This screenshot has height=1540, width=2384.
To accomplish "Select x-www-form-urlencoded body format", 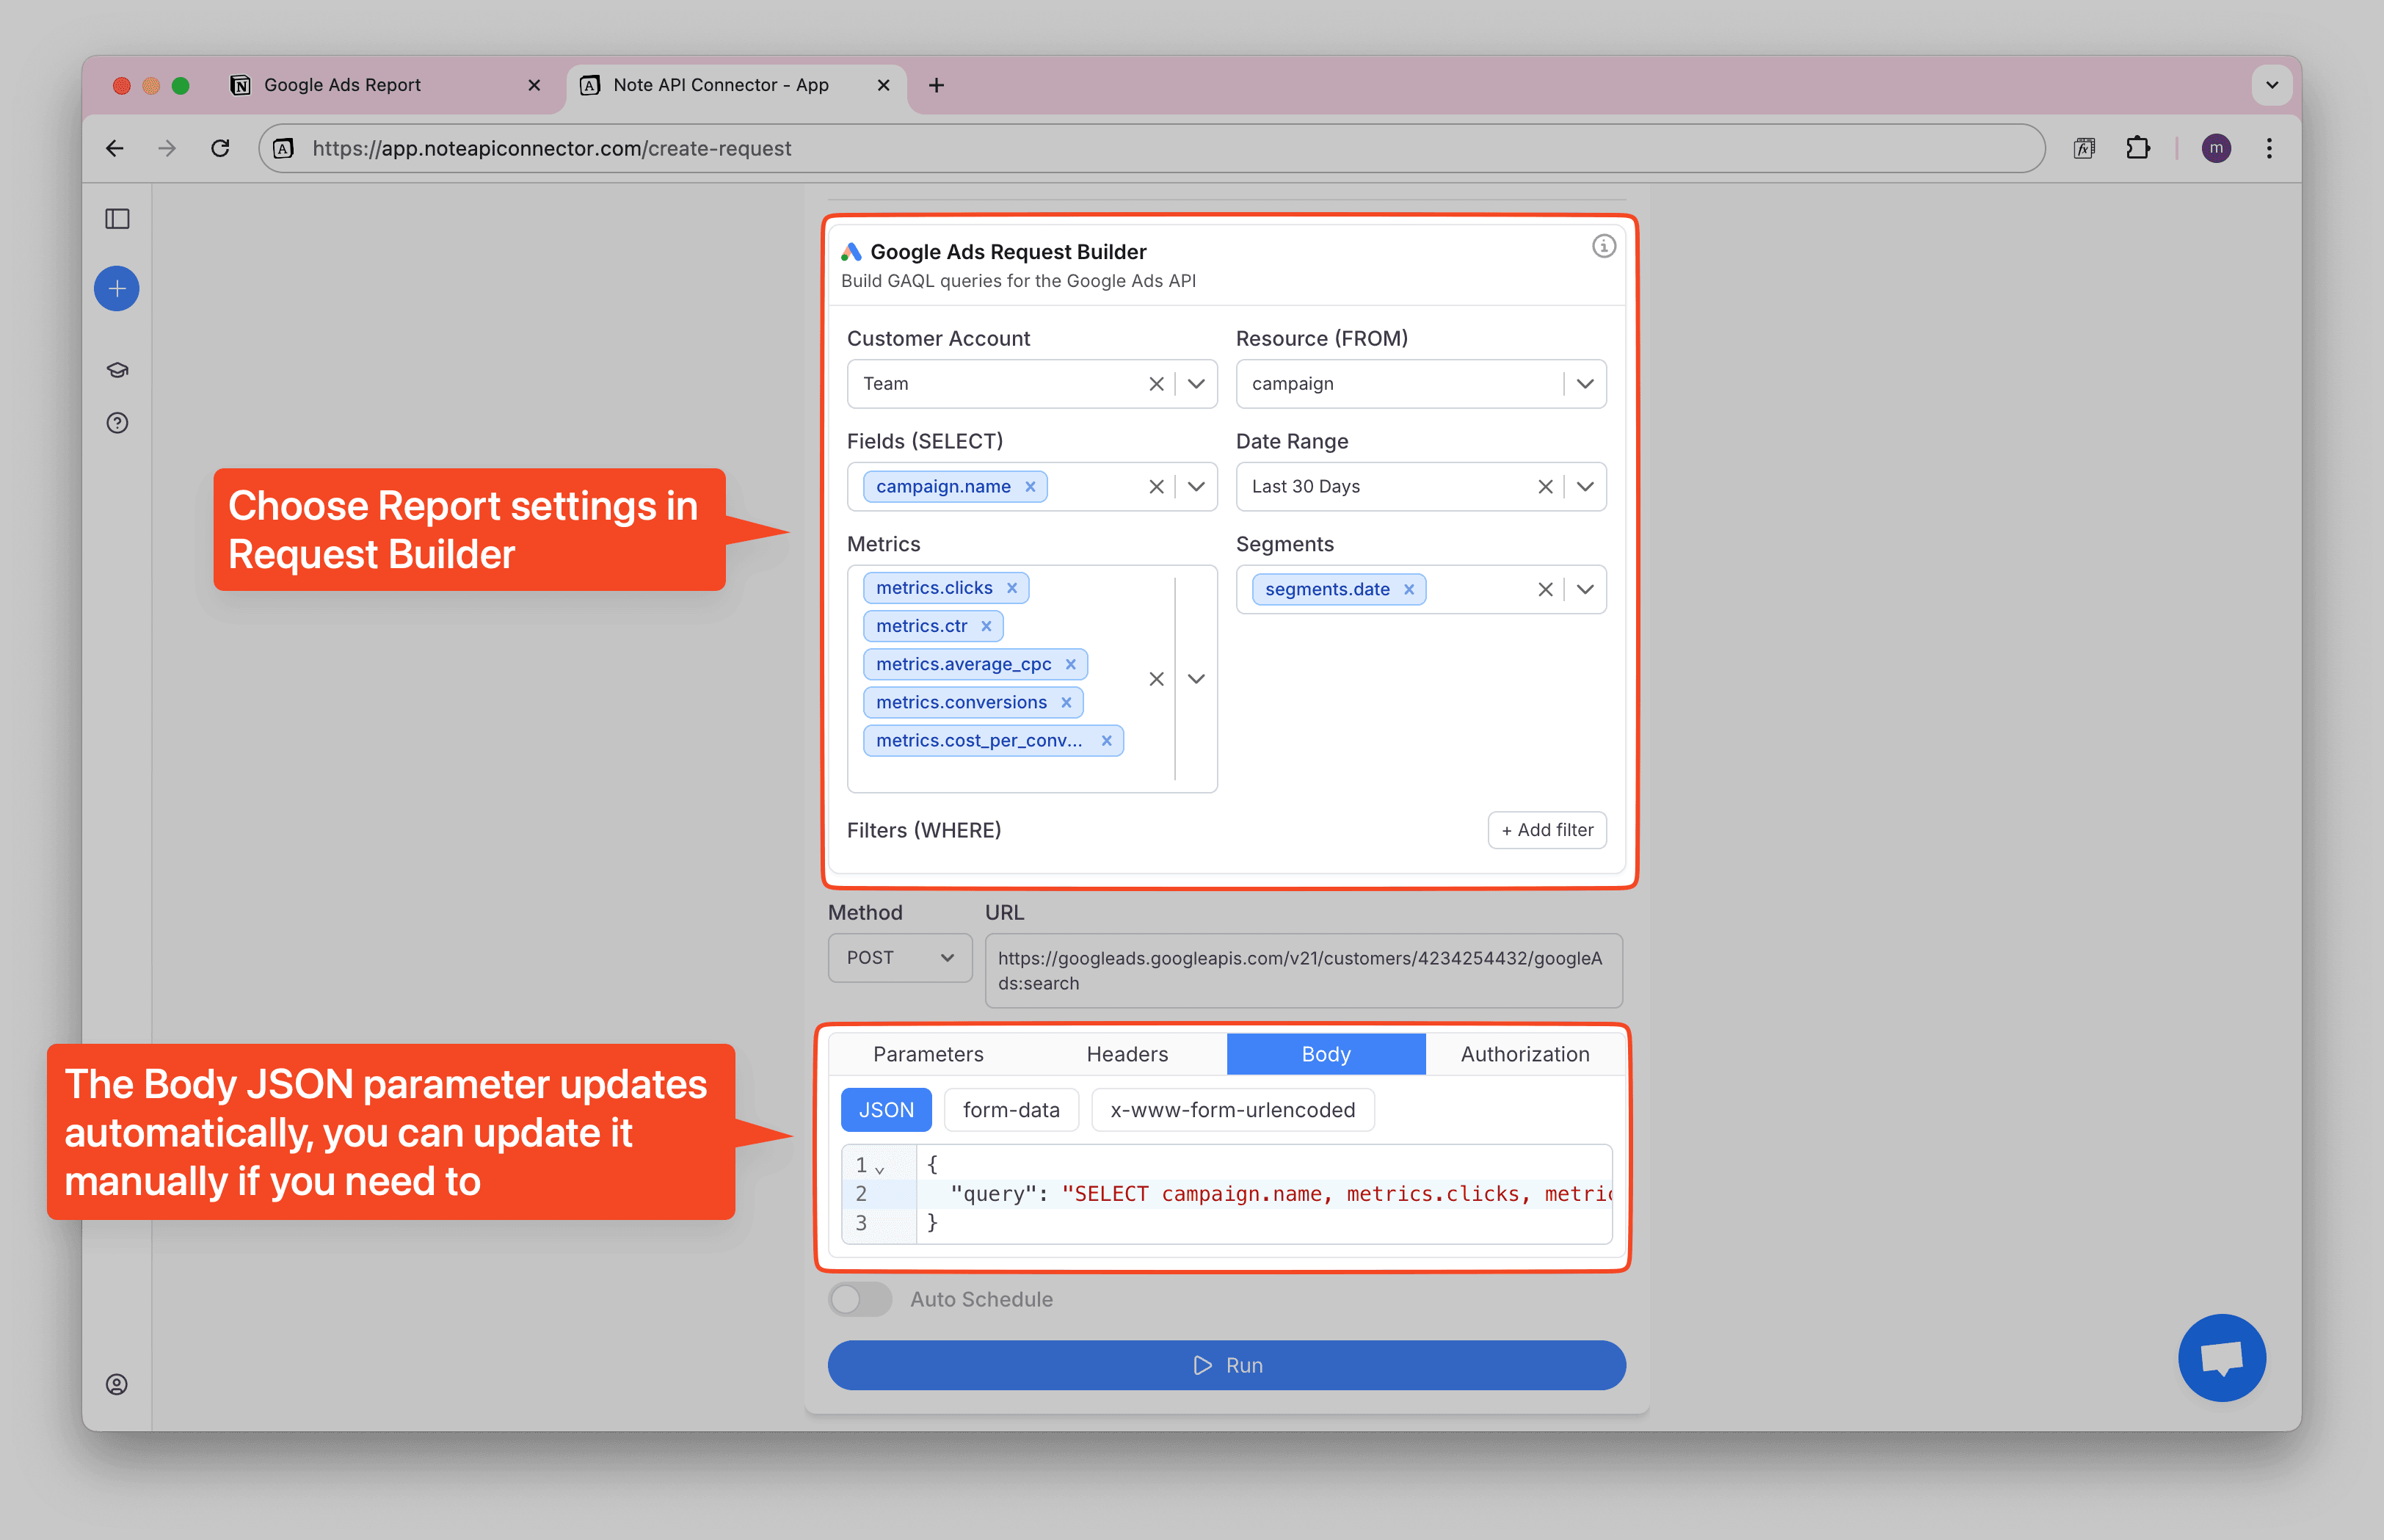I will point(1232,1110).
